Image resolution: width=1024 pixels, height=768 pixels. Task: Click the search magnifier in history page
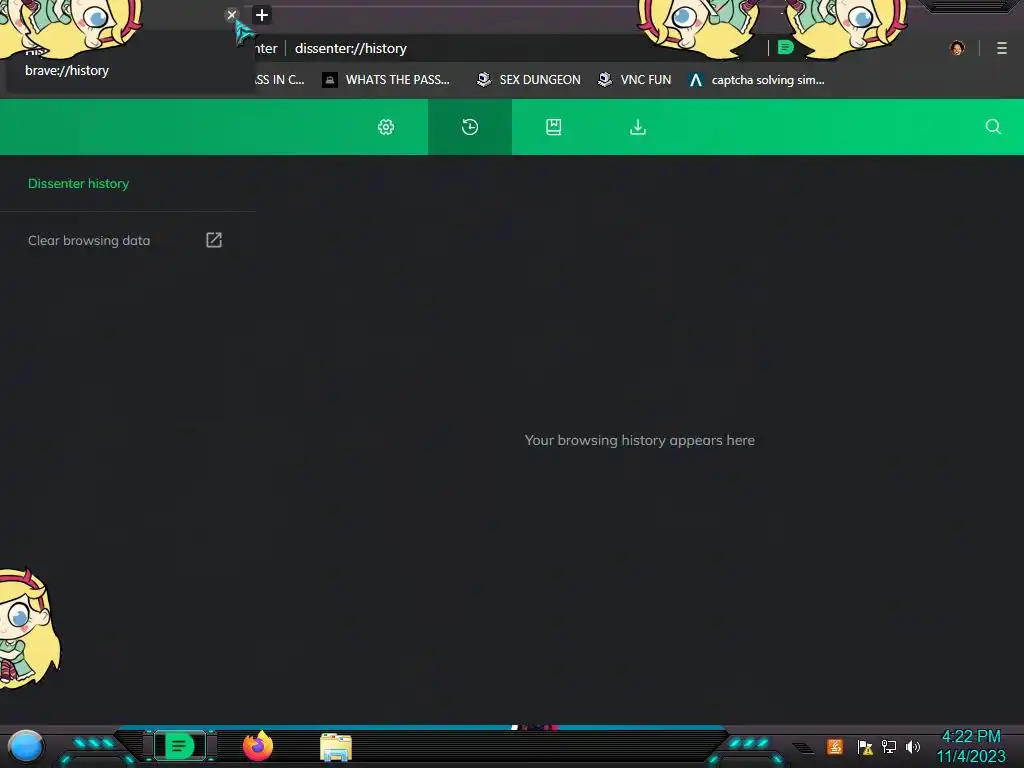pos(993,127)
